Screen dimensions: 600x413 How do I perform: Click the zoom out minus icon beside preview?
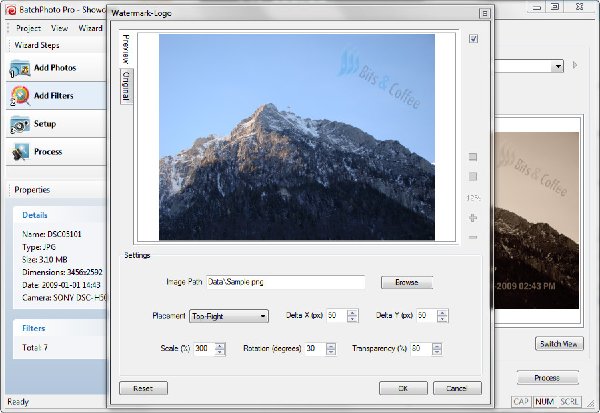473,237
